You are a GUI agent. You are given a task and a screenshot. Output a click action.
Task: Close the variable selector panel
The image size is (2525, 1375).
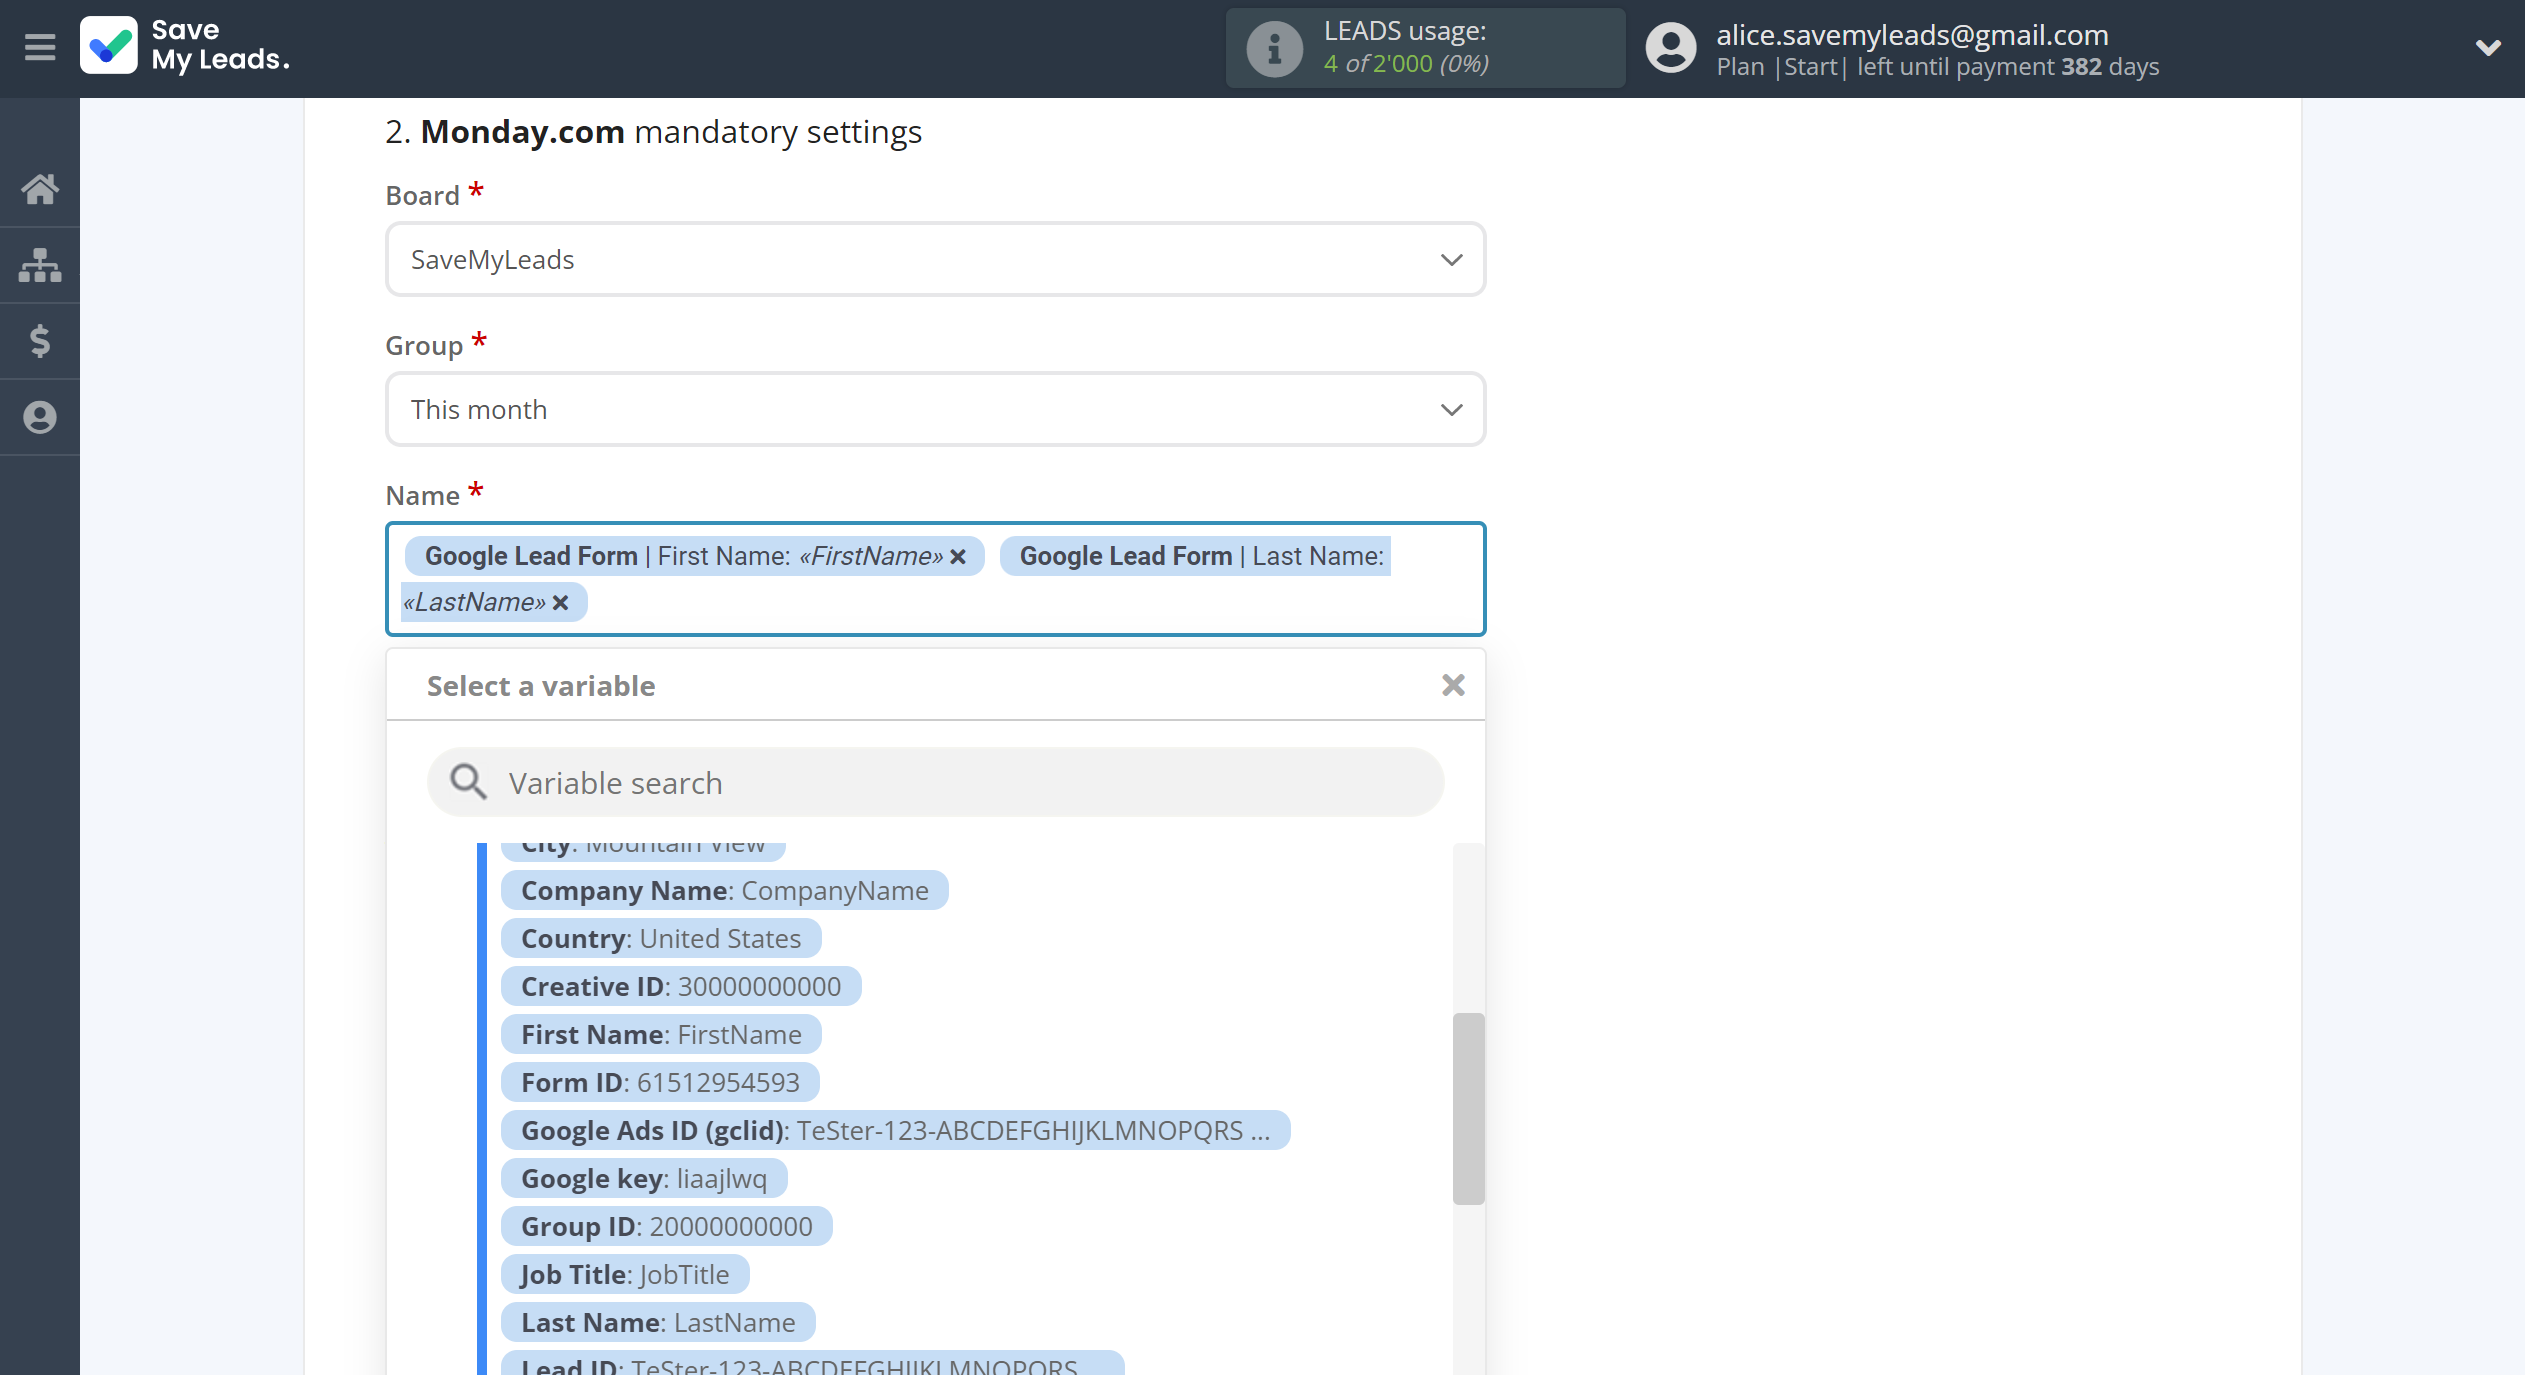1452,684
